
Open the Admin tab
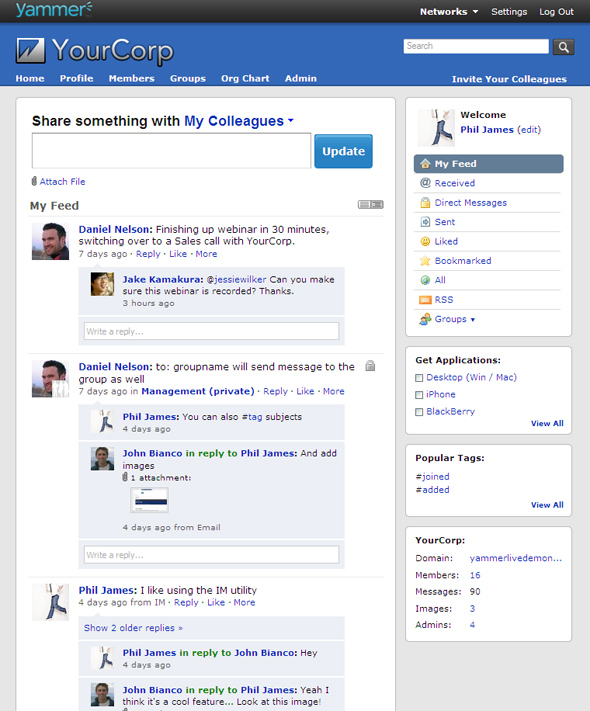pyautogui.click(x=301, y=78)
